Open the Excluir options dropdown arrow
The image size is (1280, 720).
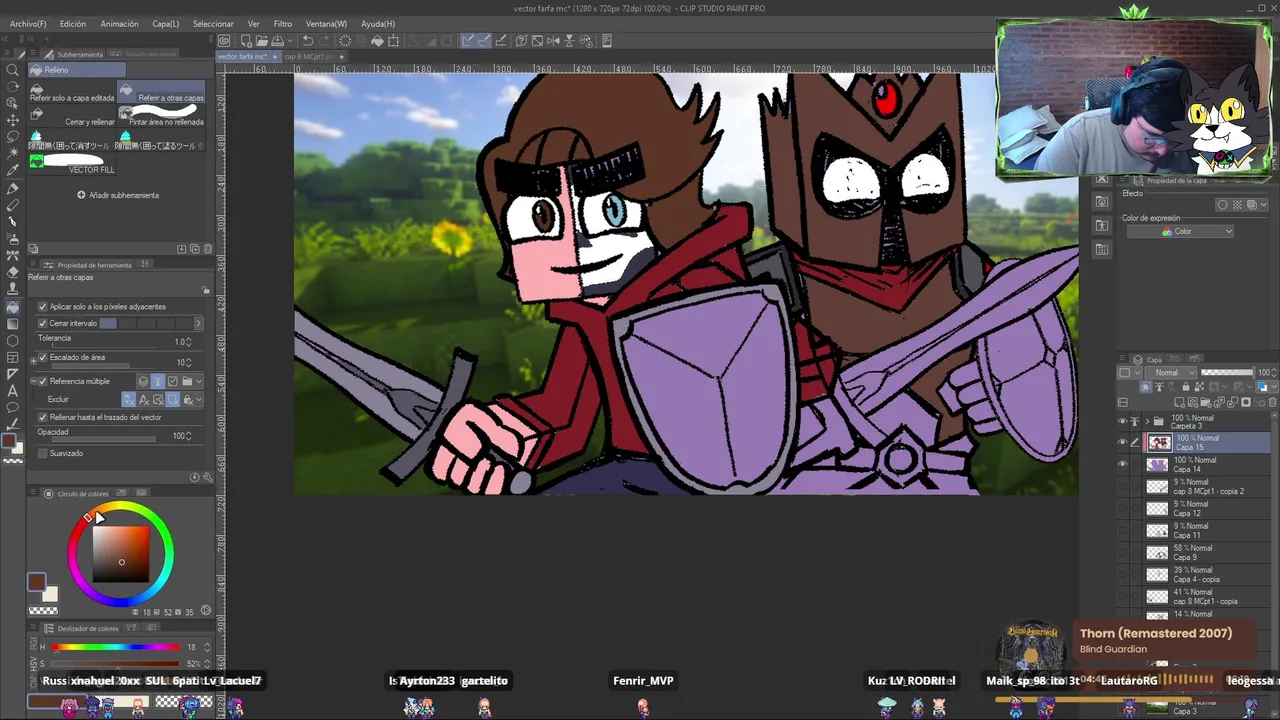pos(200,399)
